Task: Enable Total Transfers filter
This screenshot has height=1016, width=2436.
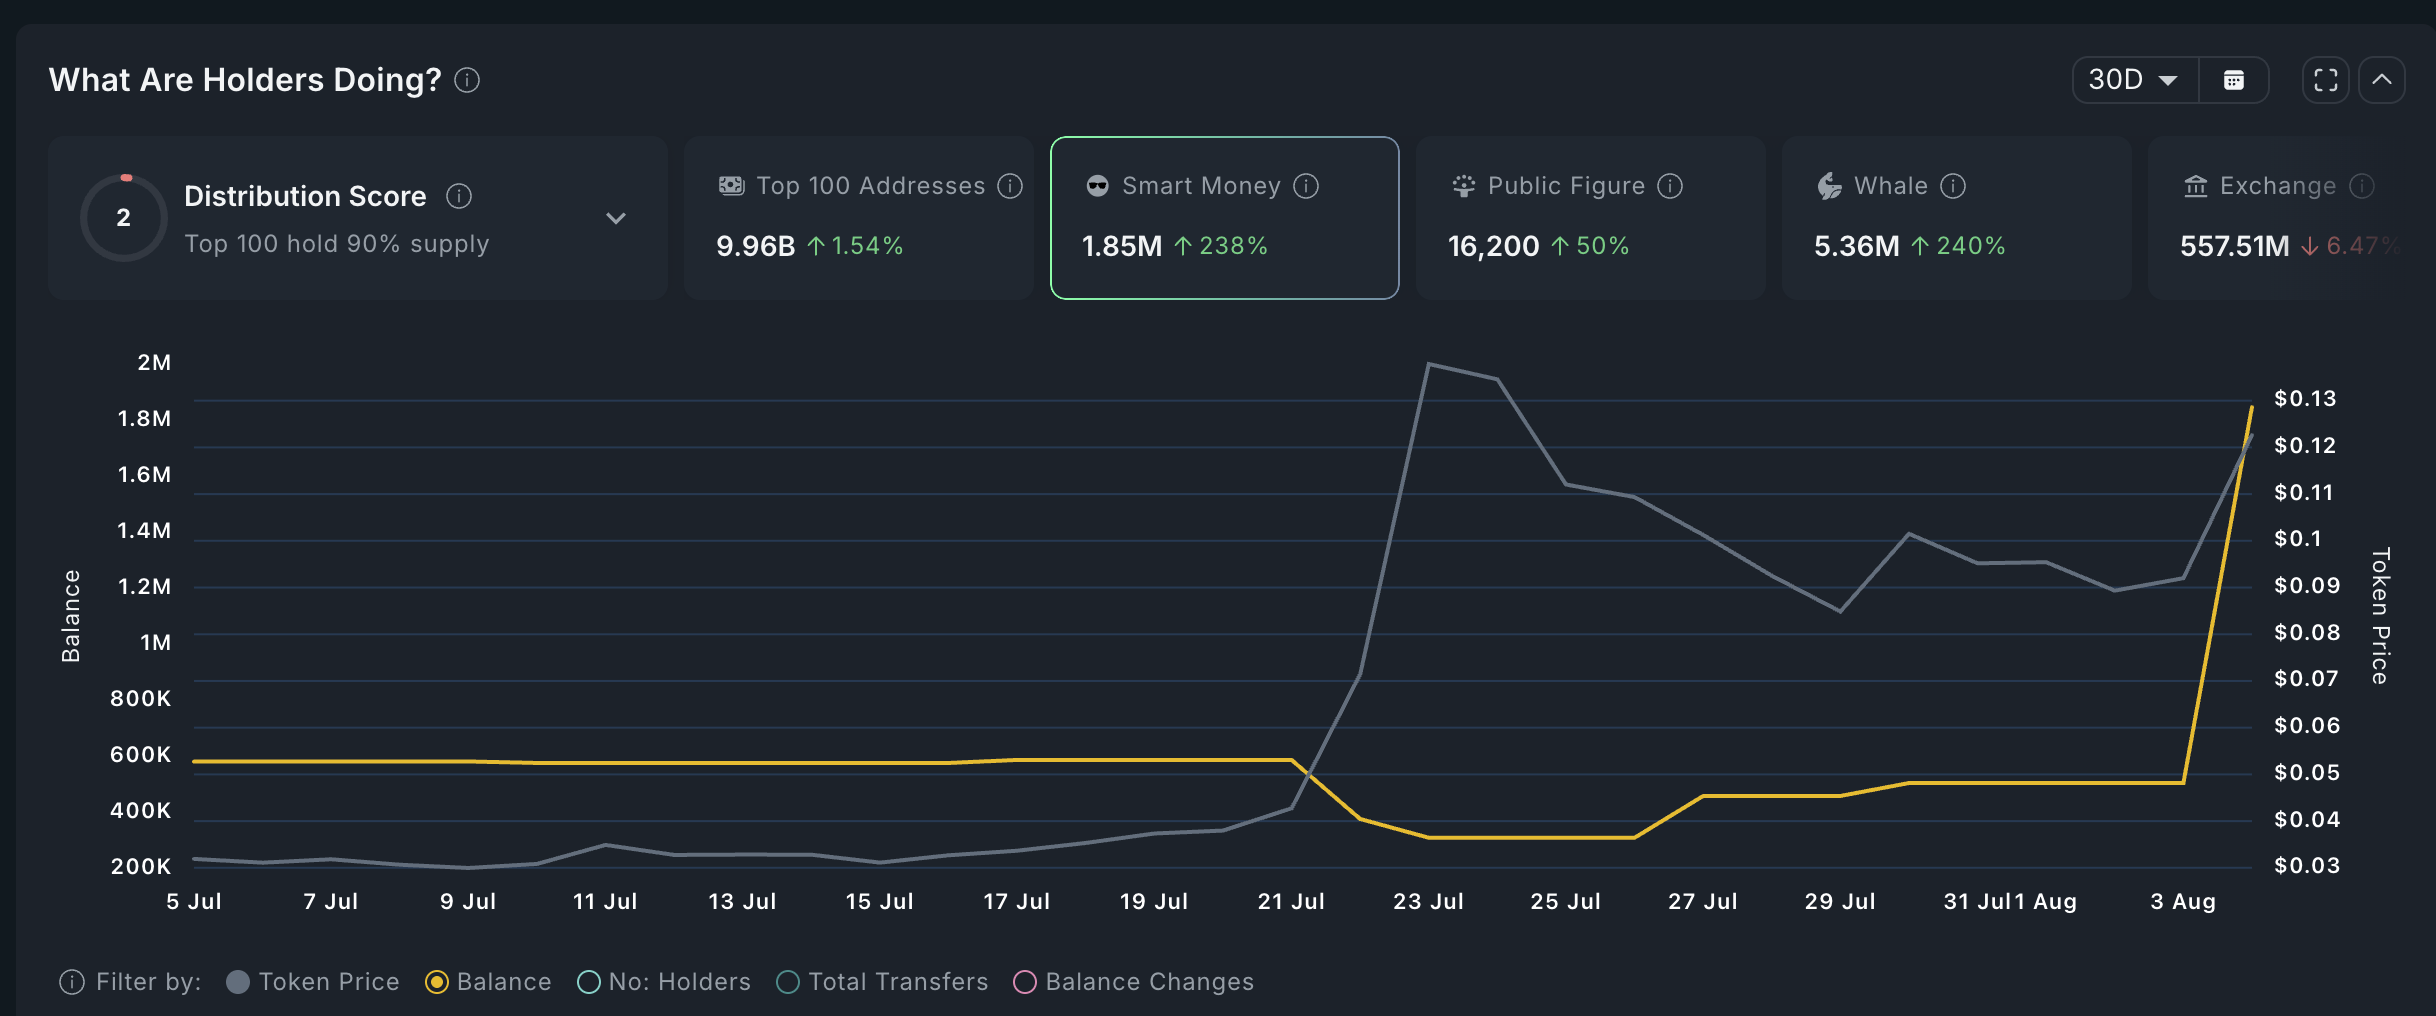Action: (788, 982)
